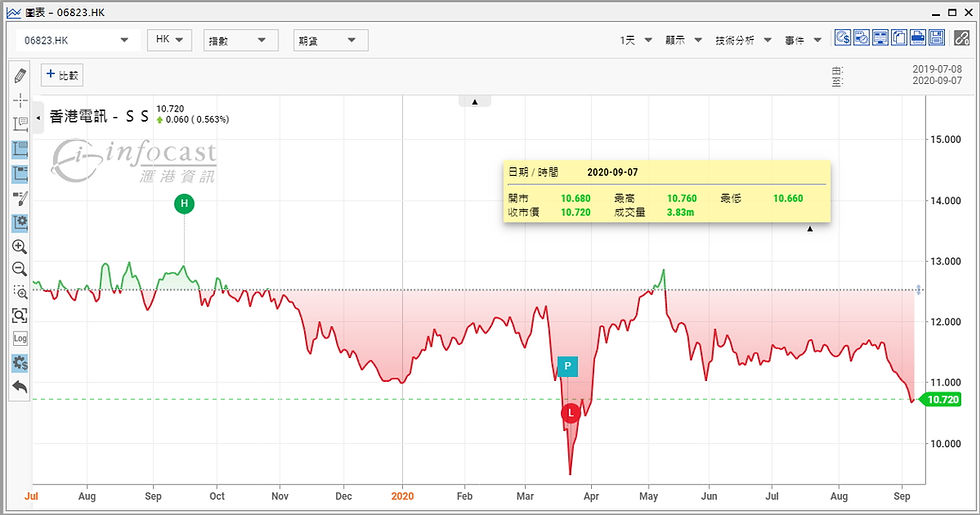Toggle the card-with-checkmark toolbar icon
The image size is (980, 515).
(x=861, y=38)
